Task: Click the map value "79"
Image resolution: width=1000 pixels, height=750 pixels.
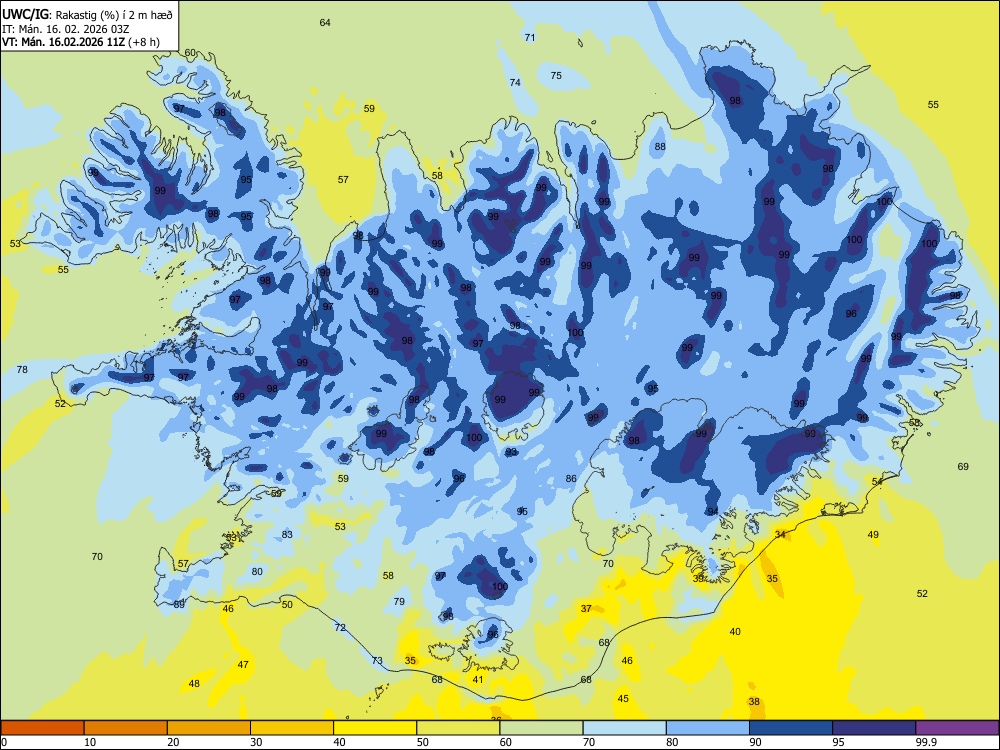Action: pyautogui.click(x=399, y=601)
